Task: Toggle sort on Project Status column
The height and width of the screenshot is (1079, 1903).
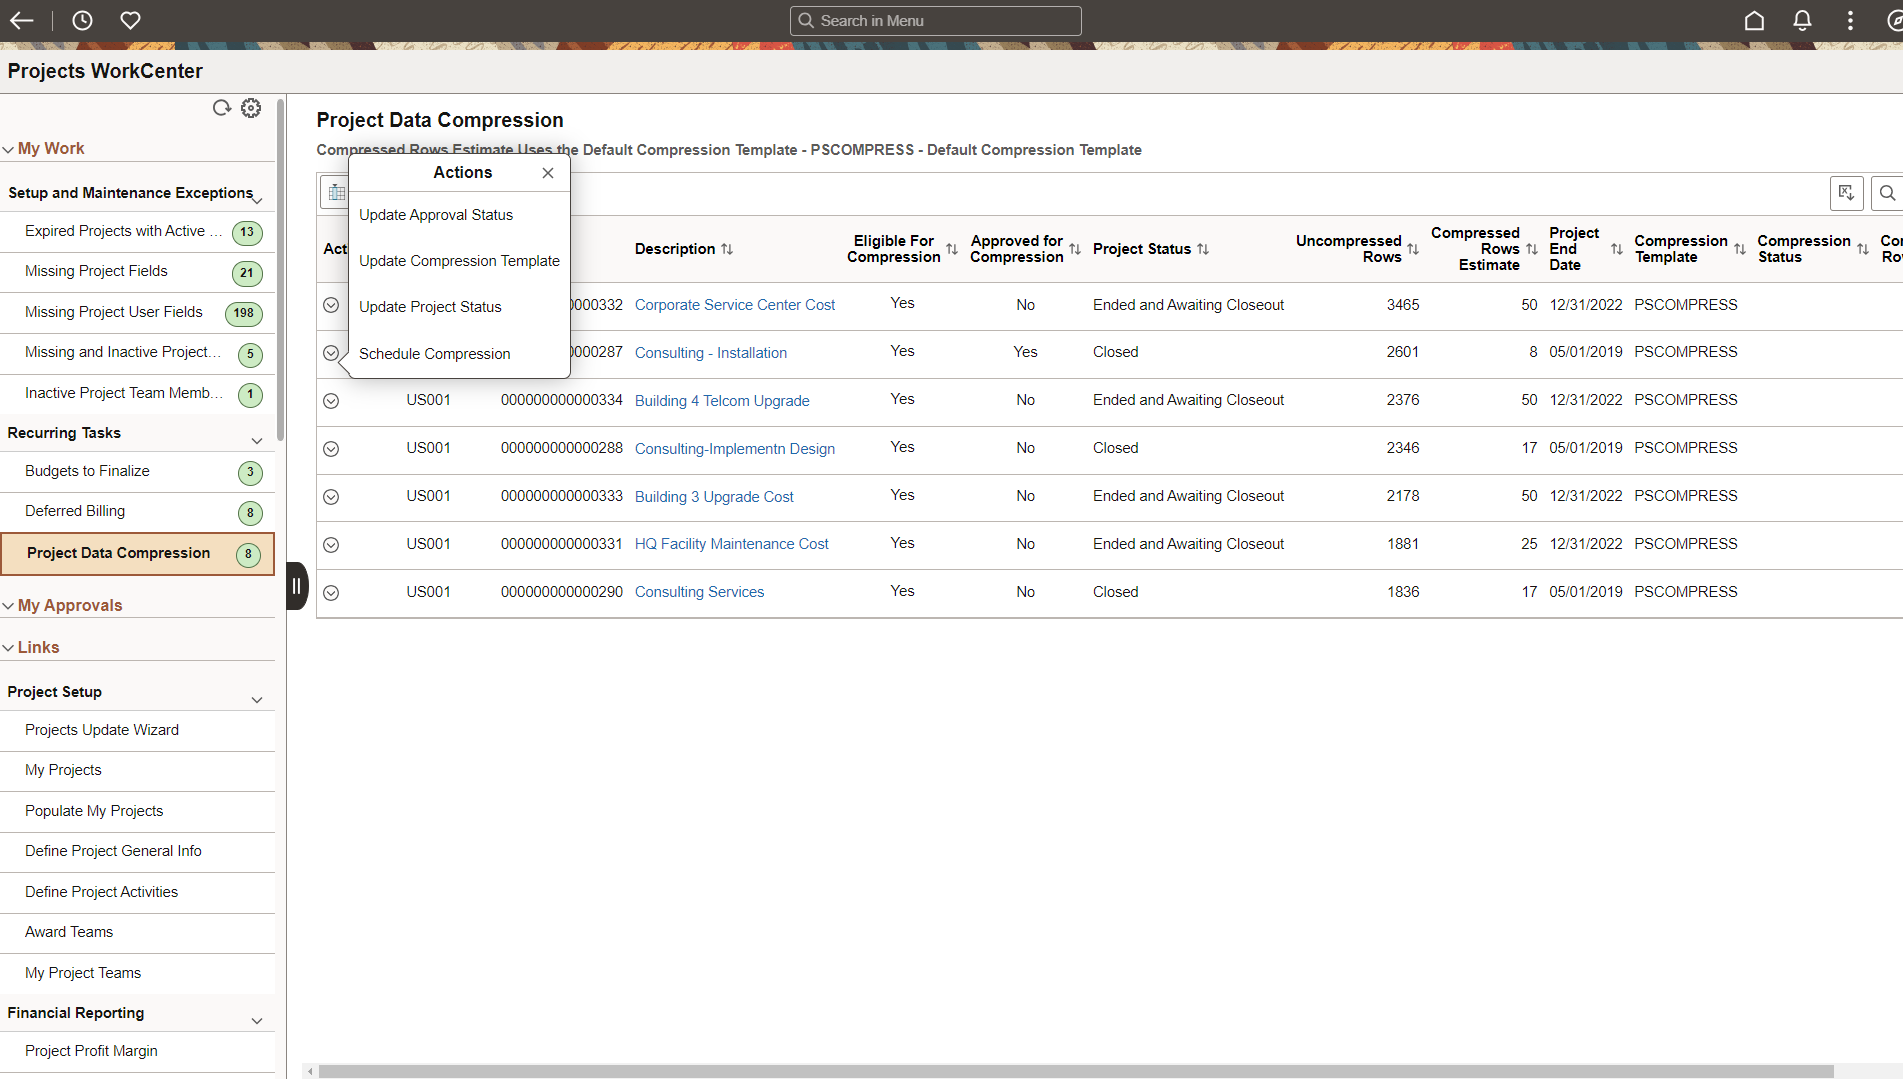Action: tap(1205, 249)
